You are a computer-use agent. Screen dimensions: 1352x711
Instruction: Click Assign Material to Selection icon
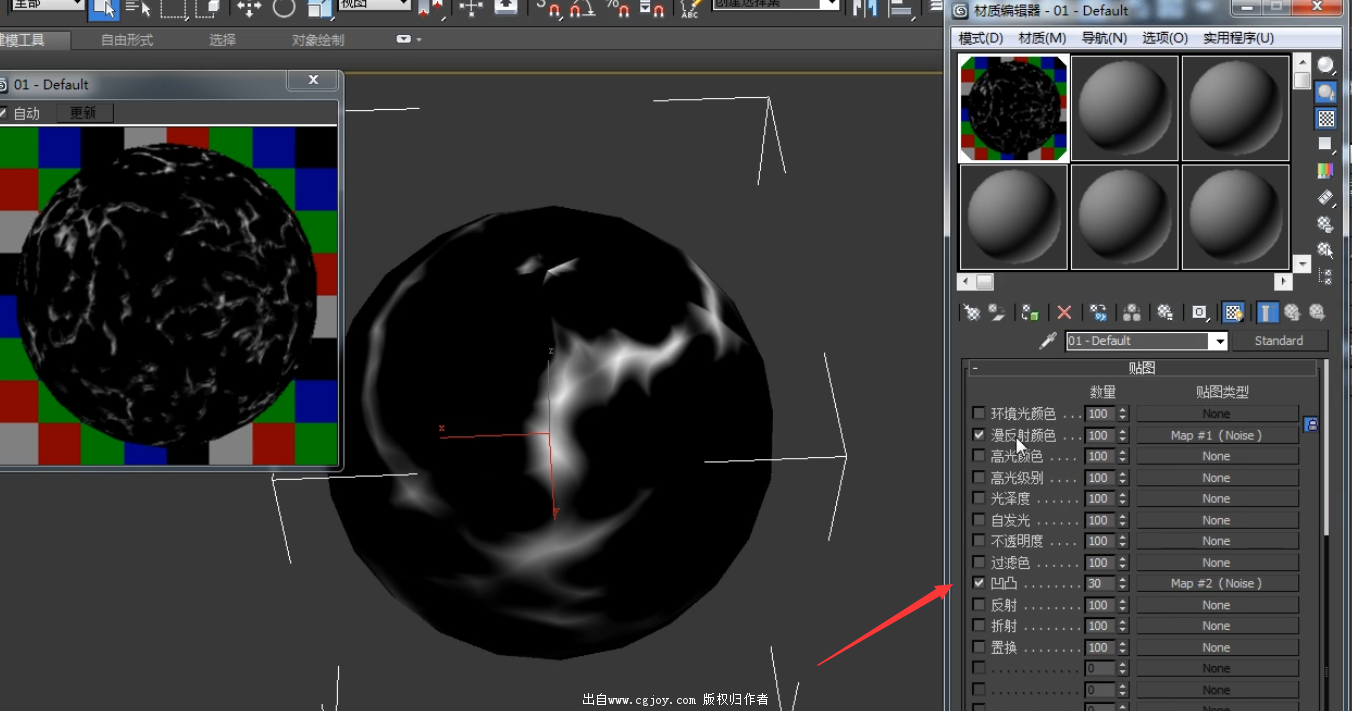(1030, 313)
